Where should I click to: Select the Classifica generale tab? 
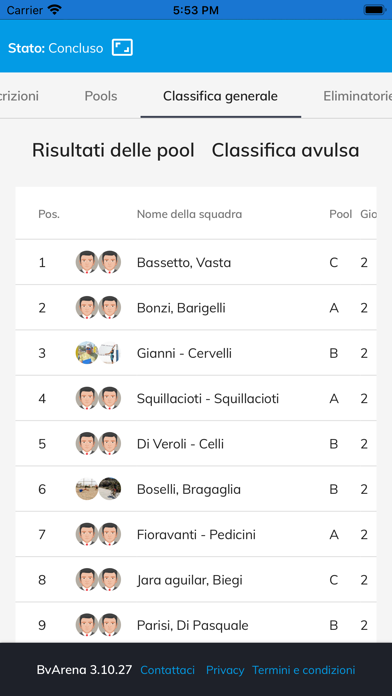point(221,96)
